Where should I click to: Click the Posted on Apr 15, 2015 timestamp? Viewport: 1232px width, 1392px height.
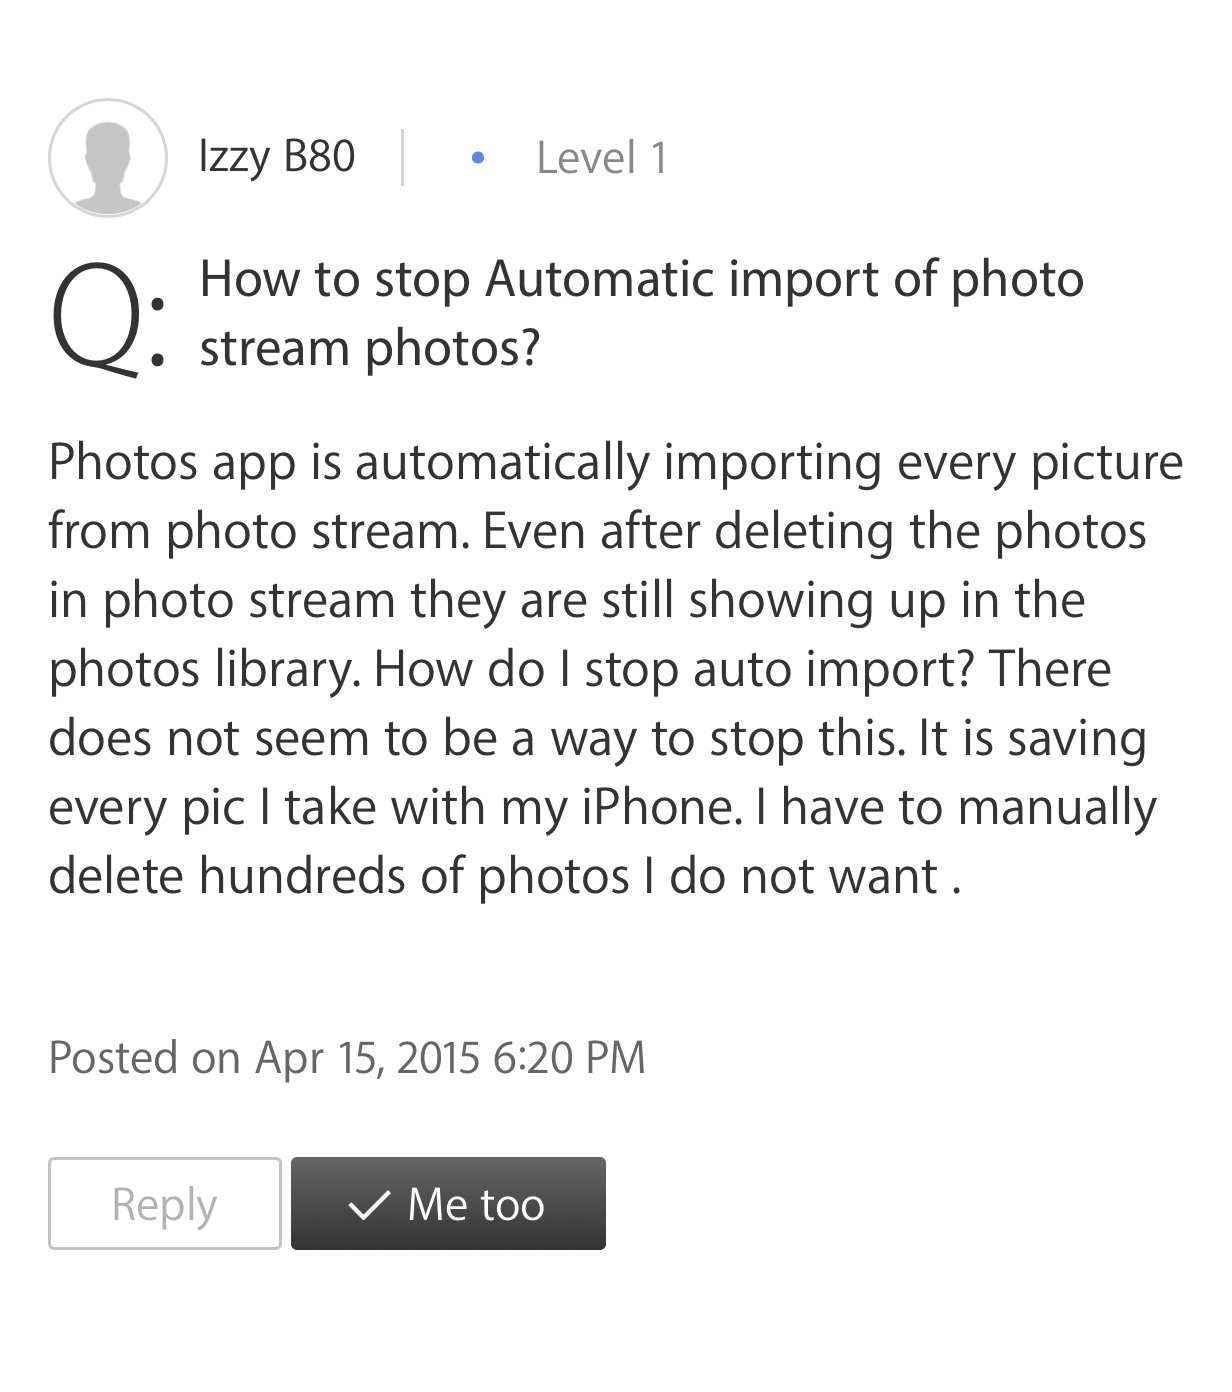(347, 1057)
